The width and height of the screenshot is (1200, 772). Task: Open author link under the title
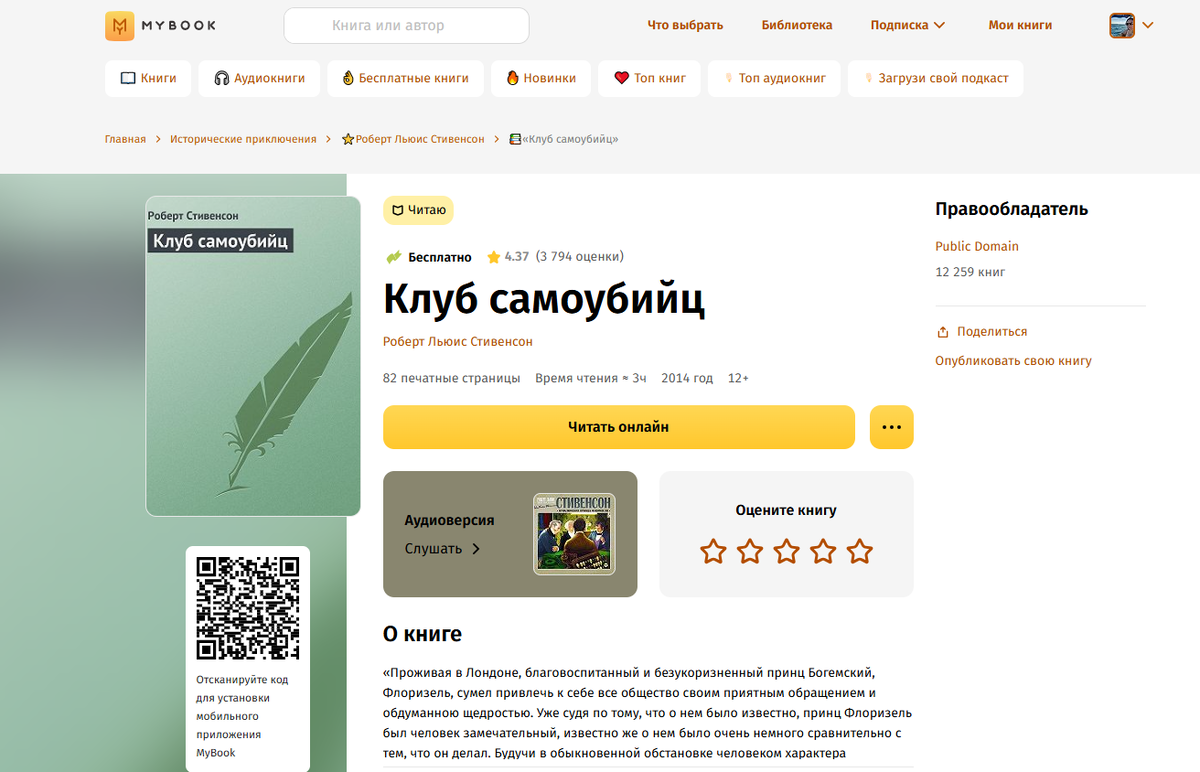click(458, 342)
